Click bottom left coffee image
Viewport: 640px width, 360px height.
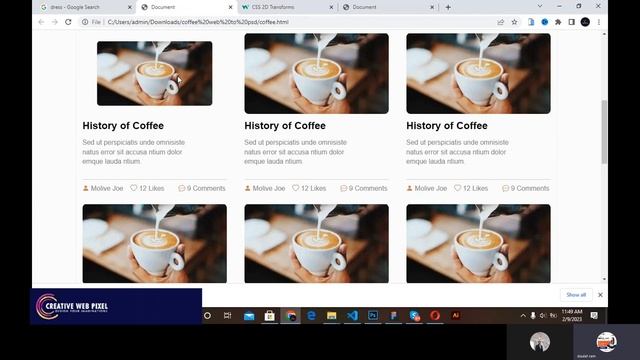(x=155, y=244)
